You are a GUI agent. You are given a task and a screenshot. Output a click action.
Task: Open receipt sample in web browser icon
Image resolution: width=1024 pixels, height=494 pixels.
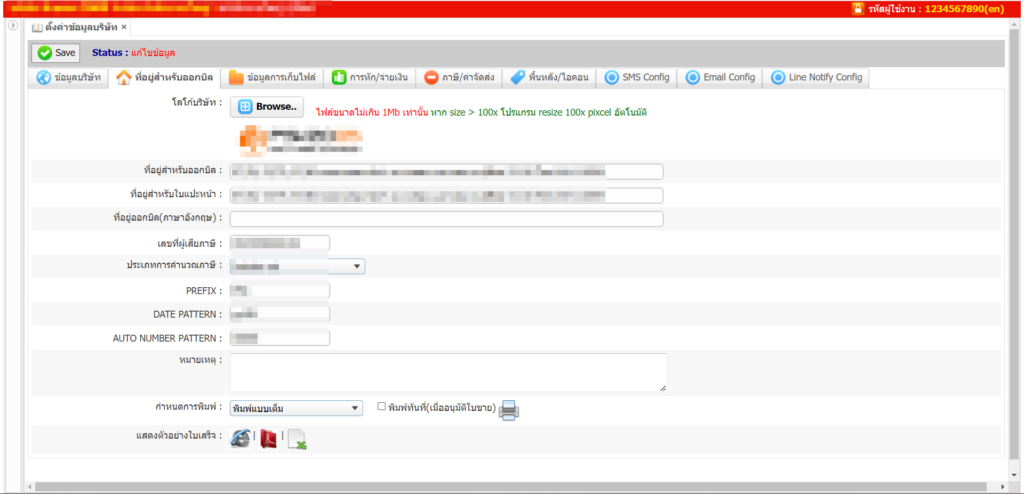click(240, 438)
